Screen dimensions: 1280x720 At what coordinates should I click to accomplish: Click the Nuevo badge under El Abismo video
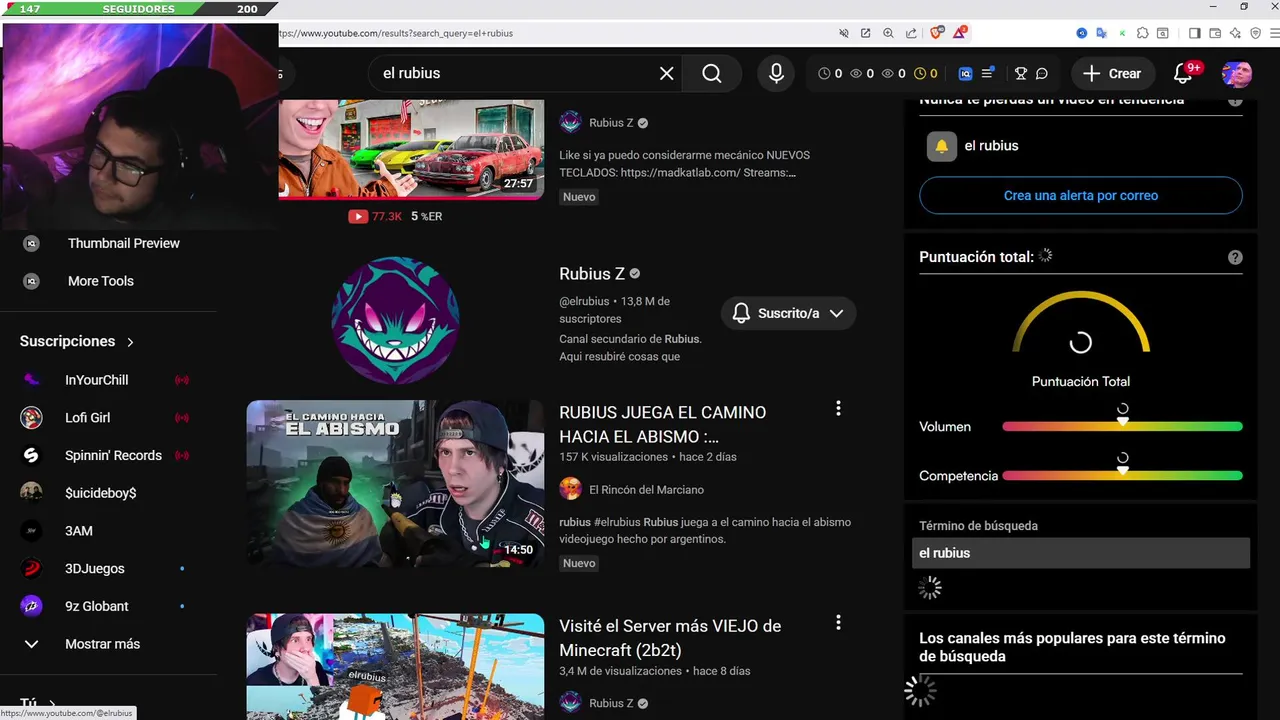[x=579, y=563]
